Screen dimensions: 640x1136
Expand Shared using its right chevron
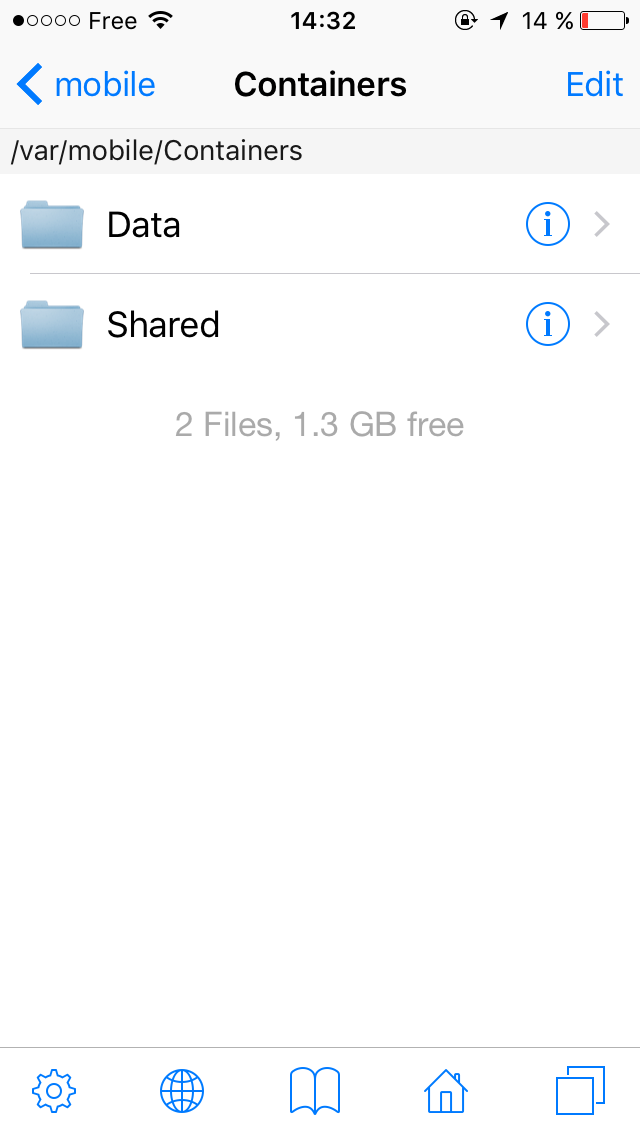coord(602,325)
